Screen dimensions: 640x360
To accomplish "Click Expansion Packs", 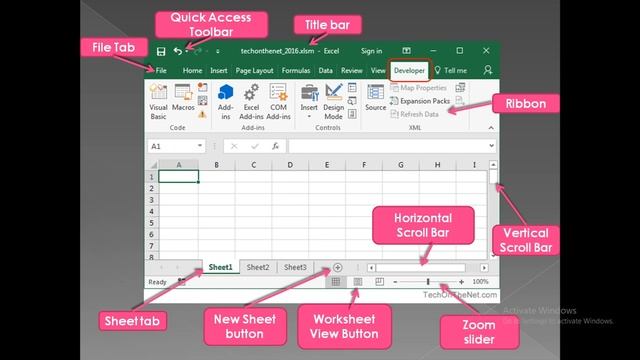I will (x=420, y=101).
